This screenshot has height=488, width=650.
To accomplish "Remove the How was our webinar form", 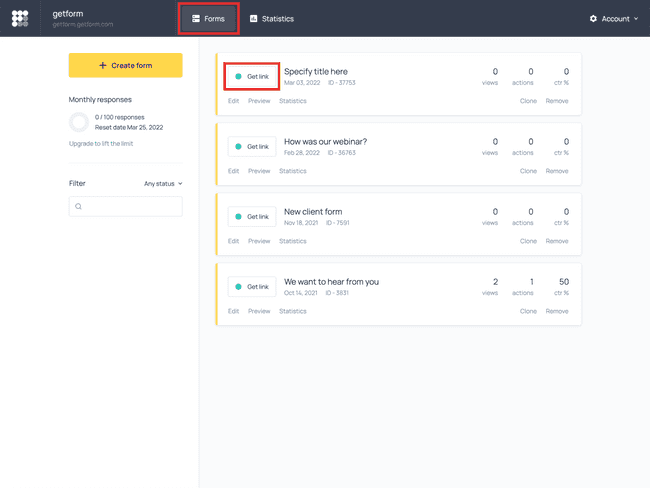I will coord(557,171).
